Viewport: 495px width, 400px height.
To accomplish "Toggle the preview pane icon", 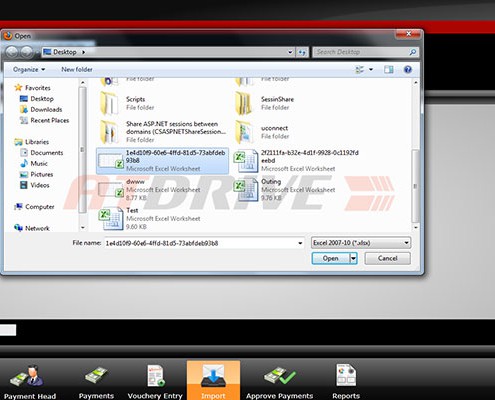I will pyautogui.click(x=388, y=69).
